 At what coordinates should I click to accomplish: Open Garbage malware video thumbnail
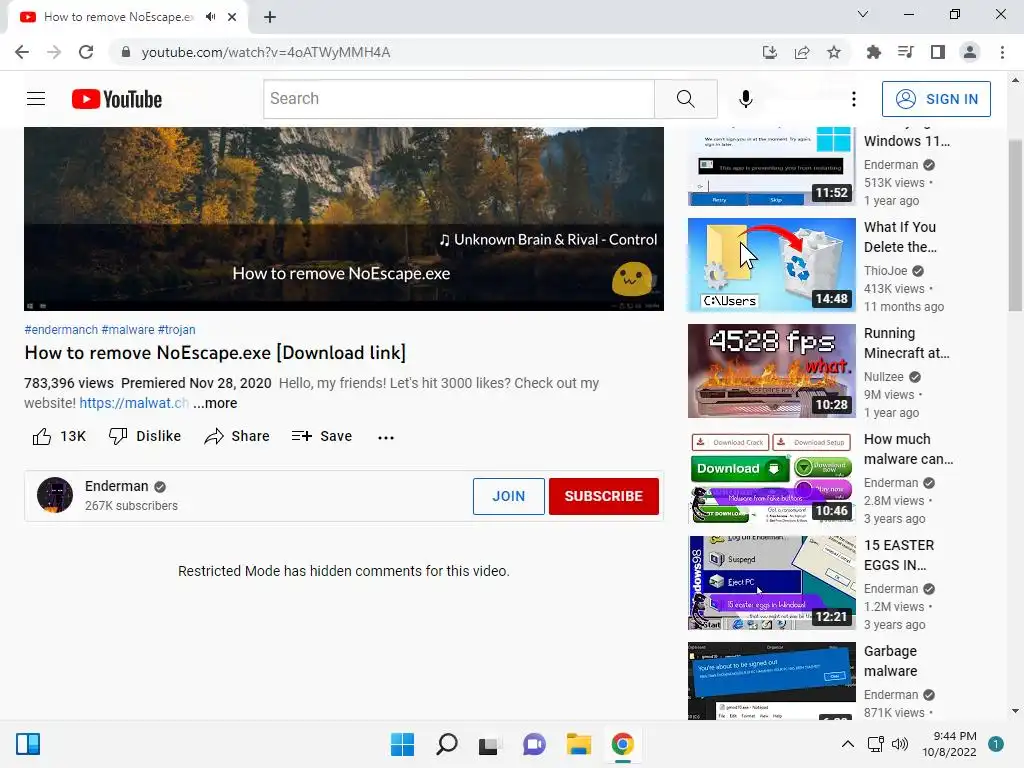(771, 680)
